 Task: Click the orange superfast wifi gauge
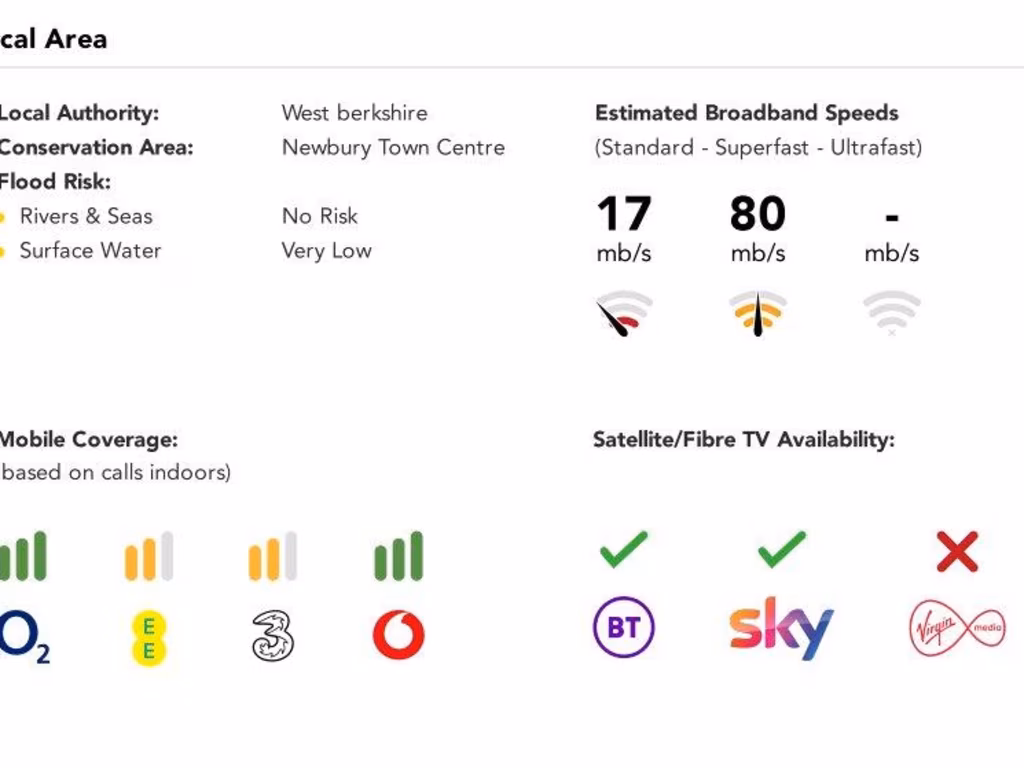tap(757, 313)
